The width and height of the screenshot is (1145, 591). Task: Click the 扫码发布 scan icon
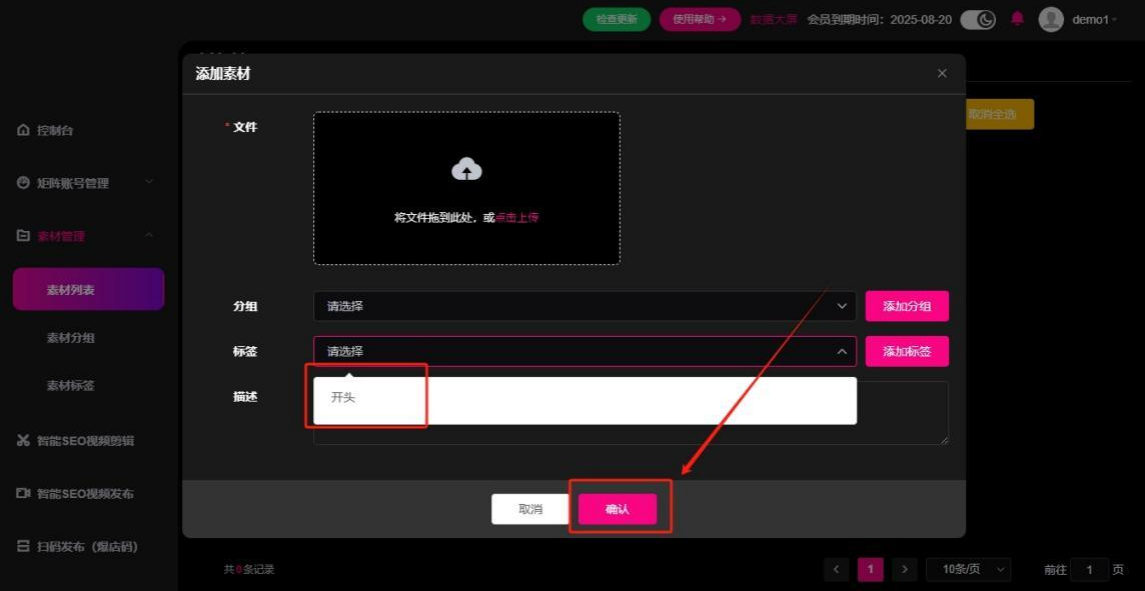[x=23, y=547]
